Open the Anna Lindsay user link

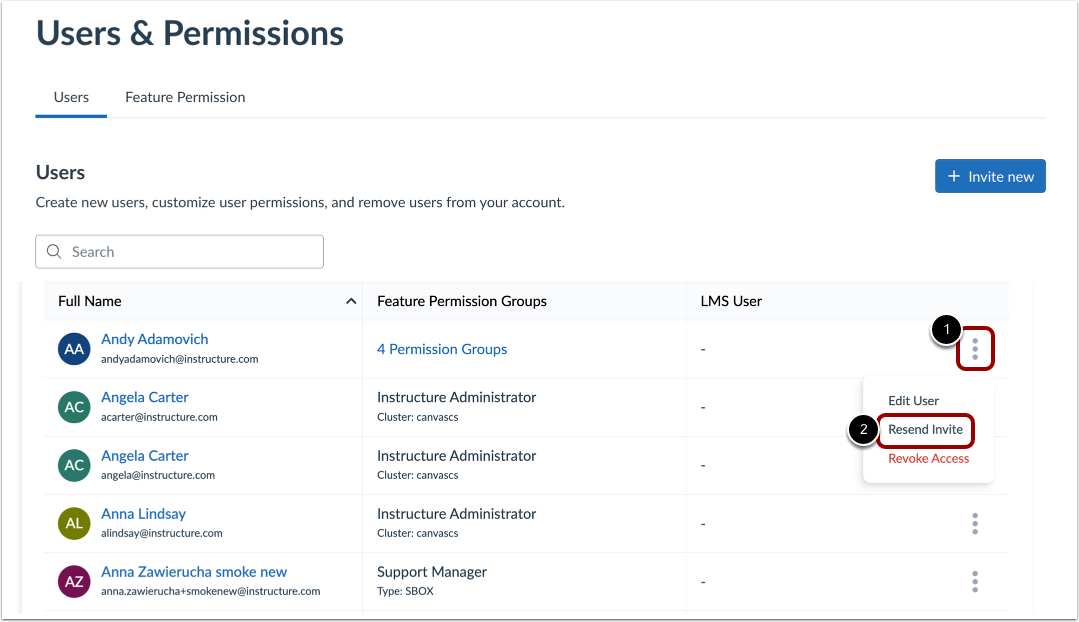[143, 514]
